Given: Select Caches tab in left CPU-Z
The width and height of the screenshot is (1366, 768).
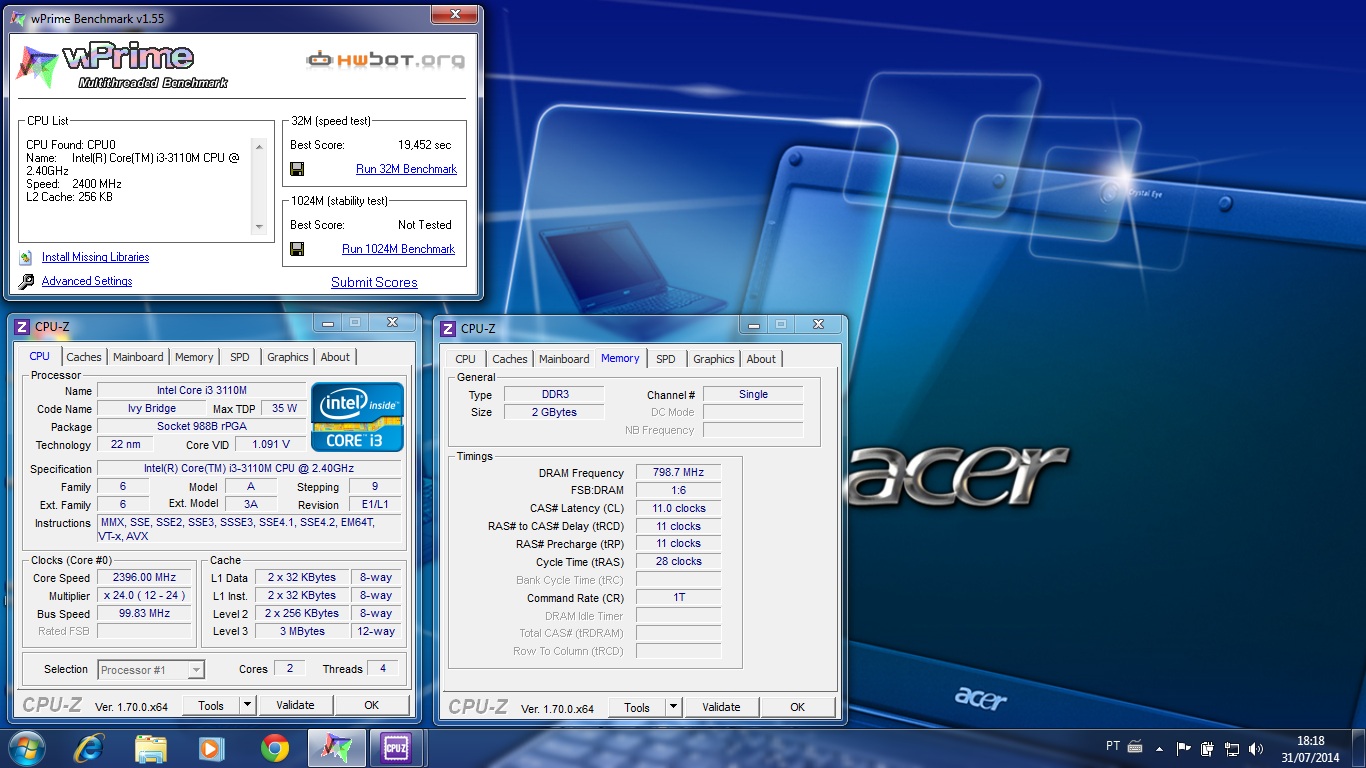Looking at the screenshot, I should click(84, 357).
